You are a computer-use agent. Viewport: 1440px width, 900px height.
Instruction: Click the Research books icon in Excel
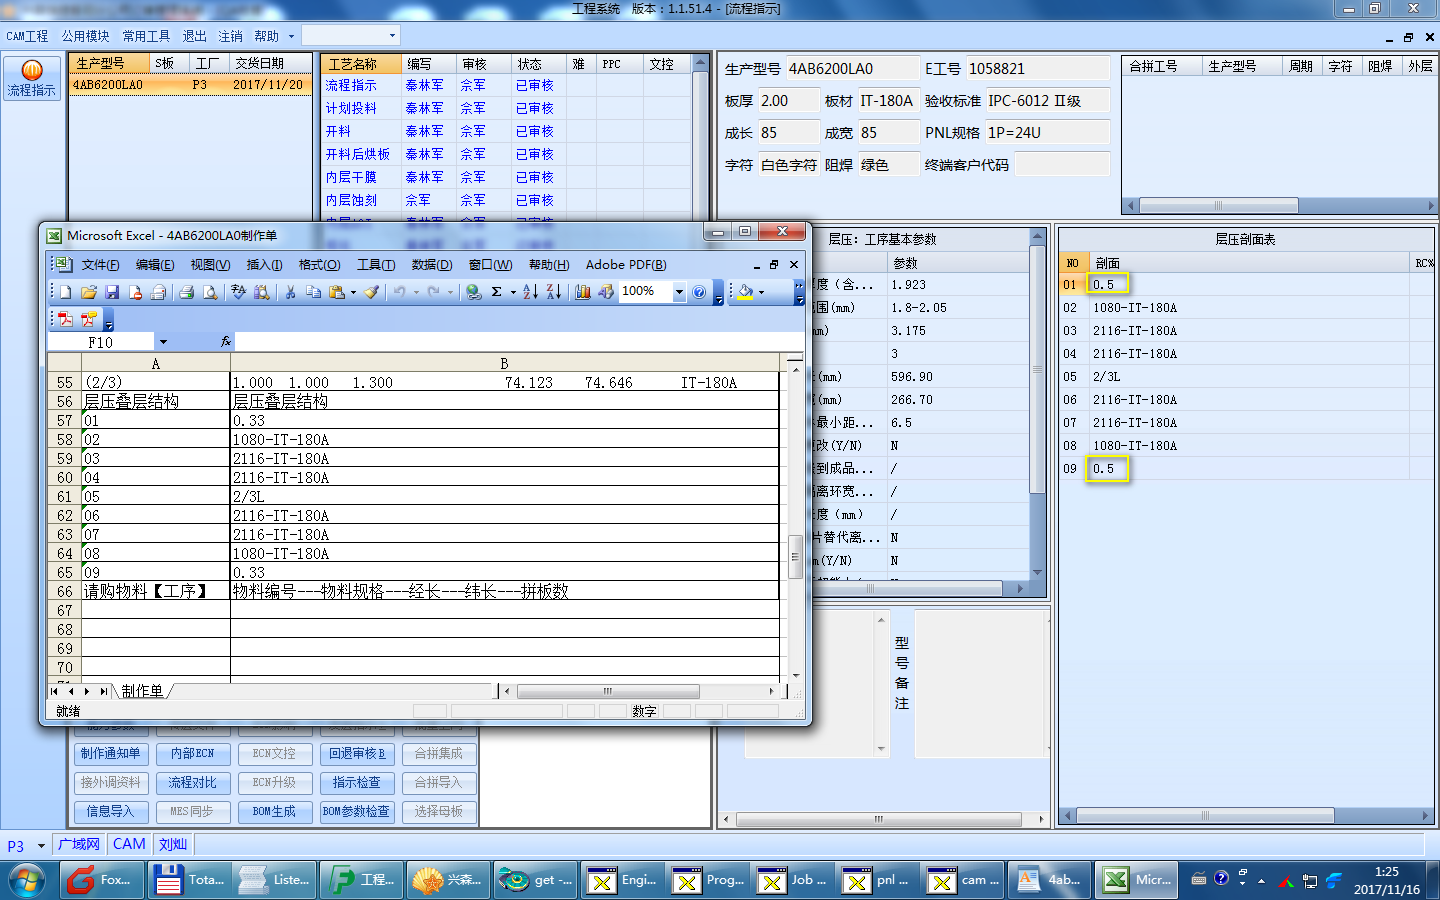pos(261,292)
